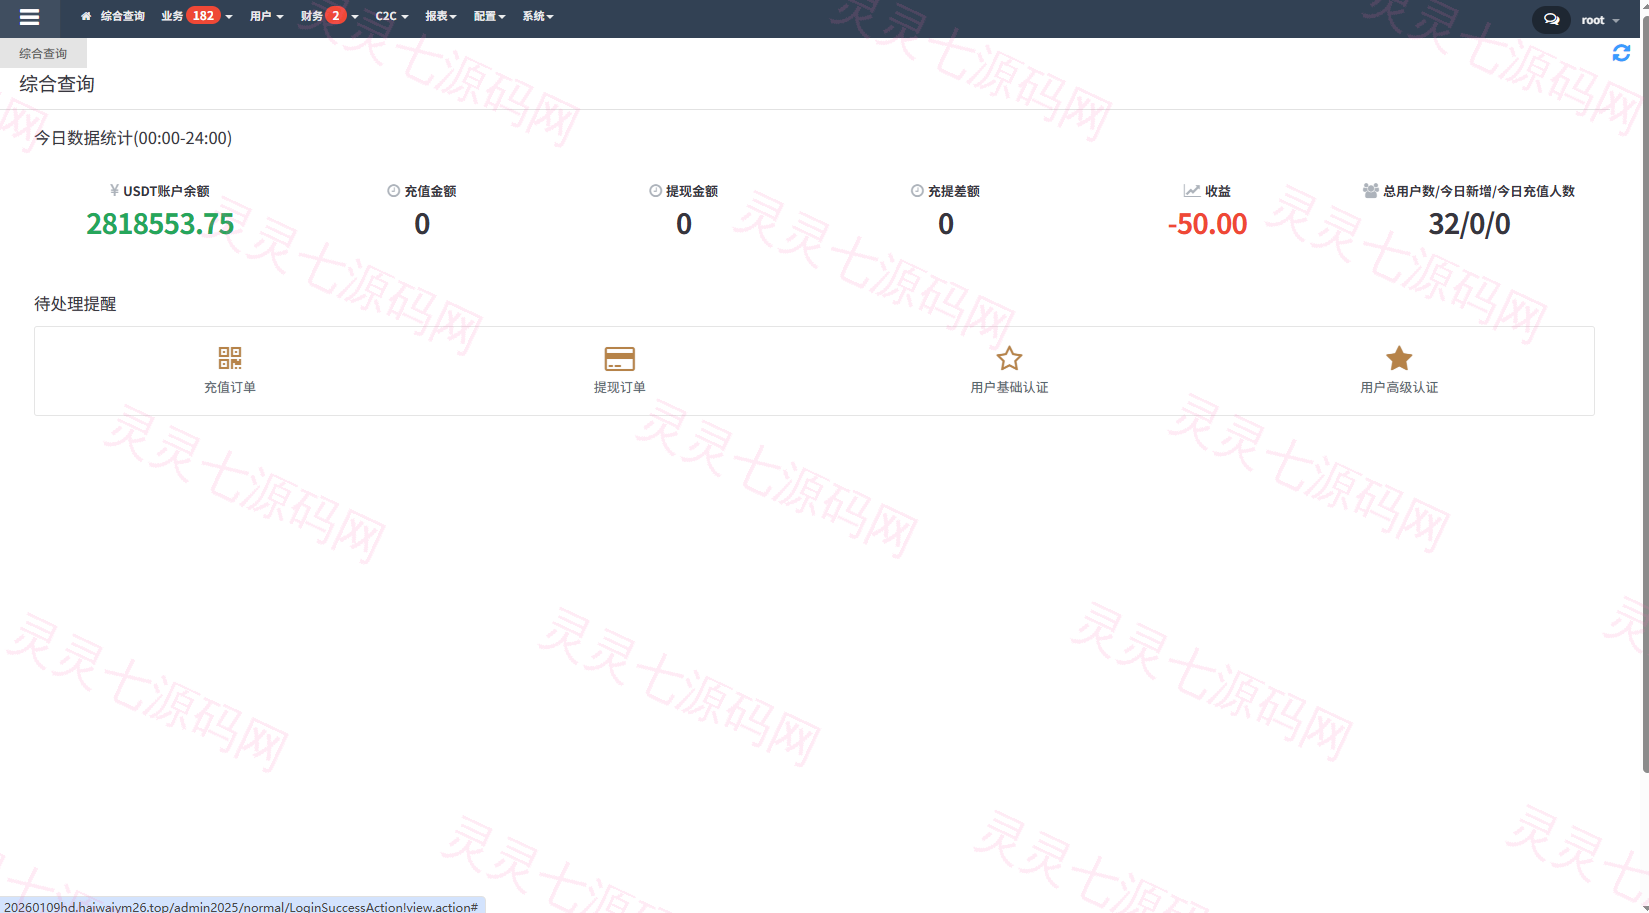Viewport: 1649px width, 913px height.
Task: Click the 充值订单 label
Action: click(x=230, y=388)
